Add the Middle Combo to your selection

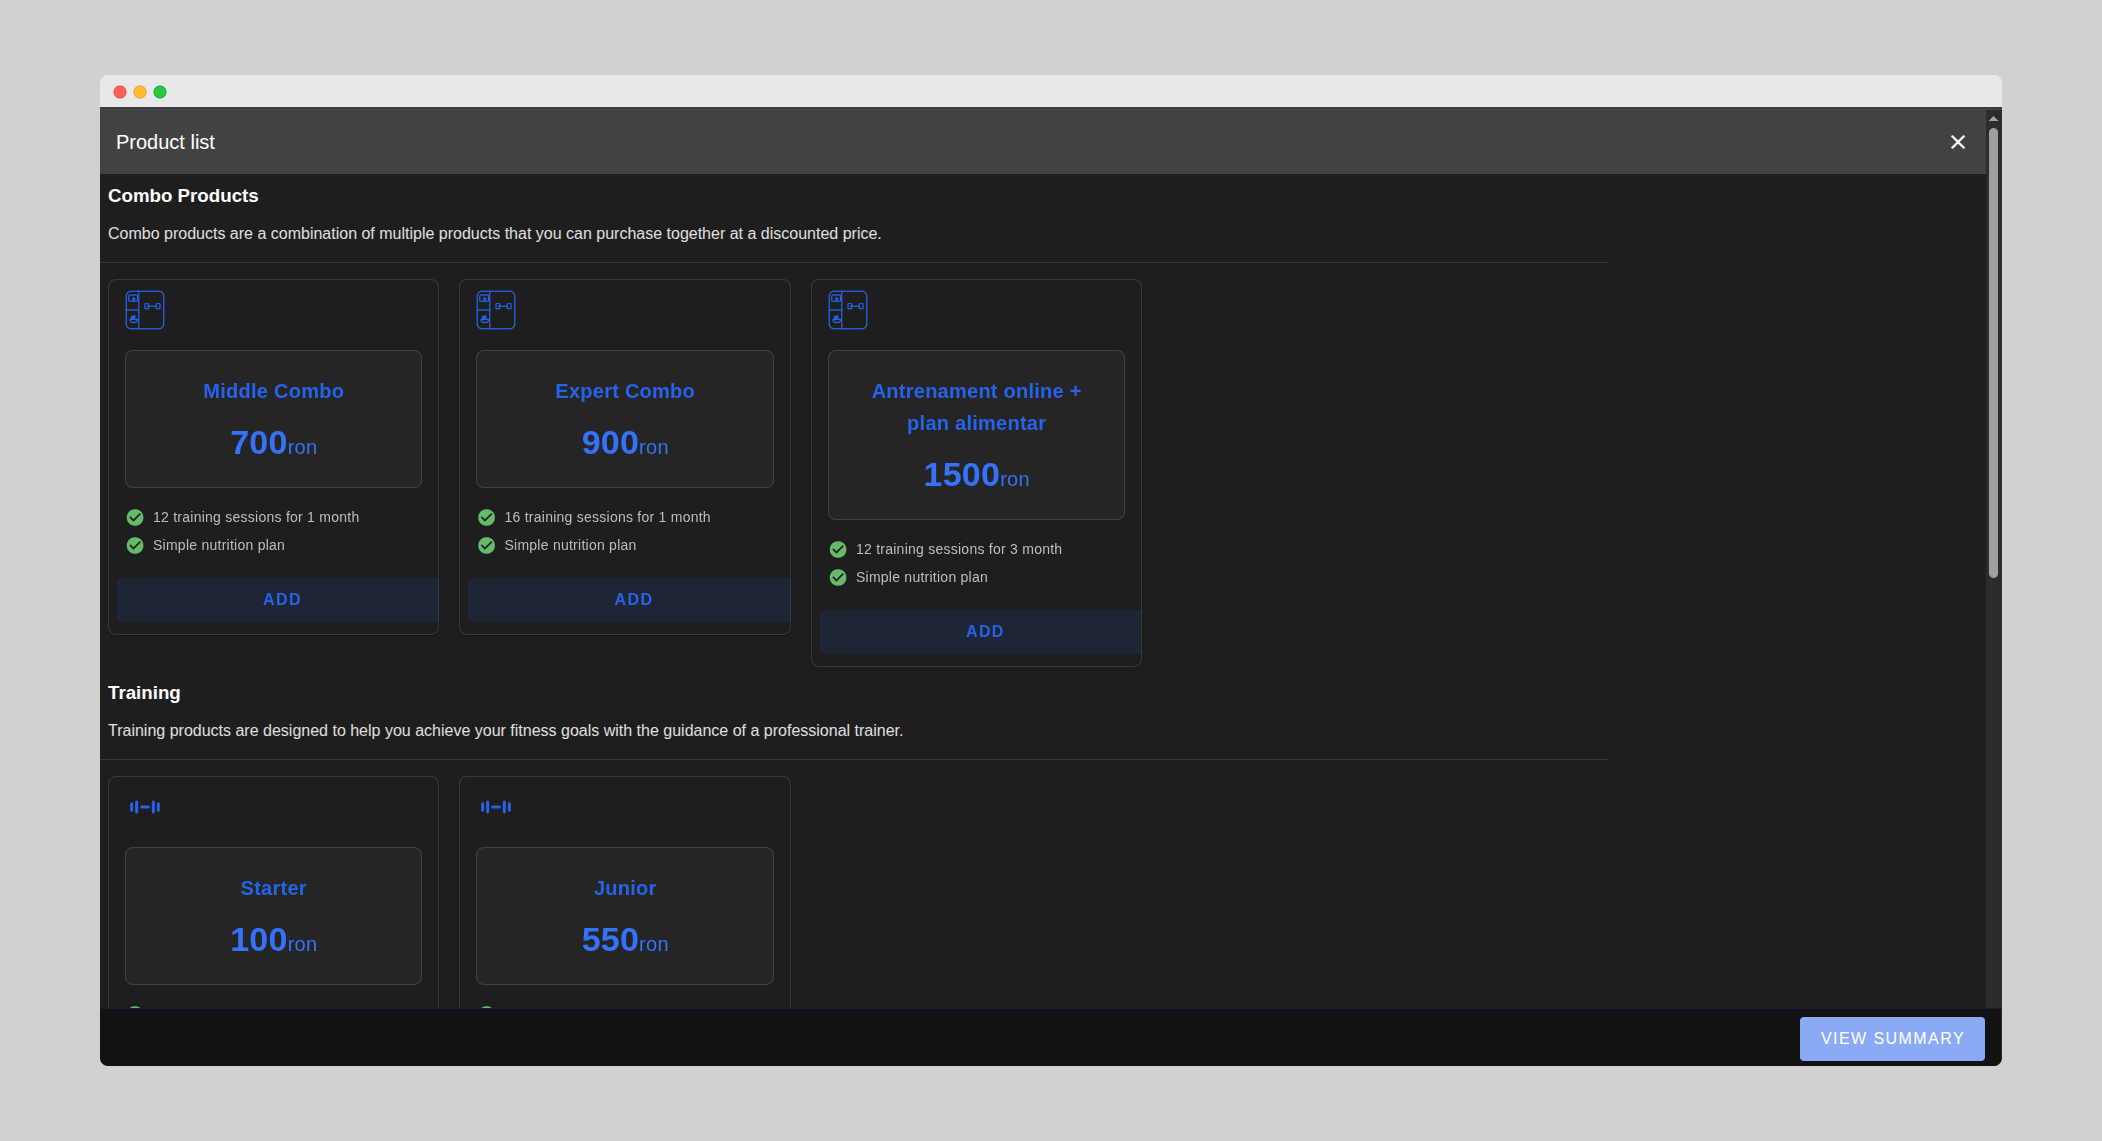[x=281, y=599]
